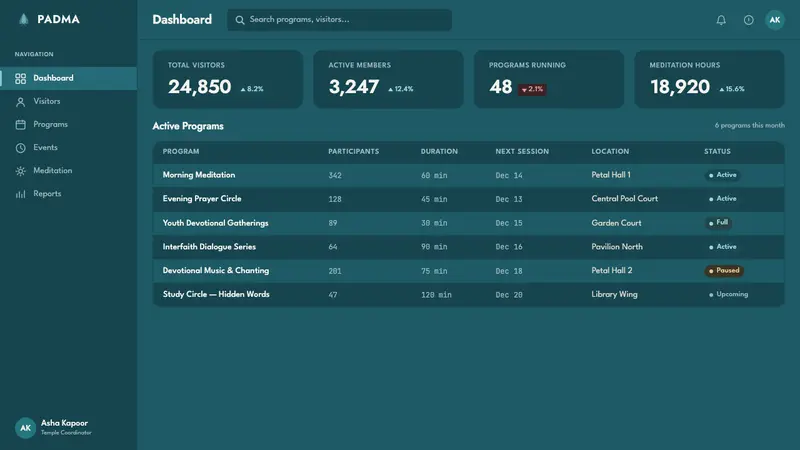Screen dimensions: 800x450
Task: Click Active status for Interfaith Dialogue Series
Action: click(x=723, y=246)
